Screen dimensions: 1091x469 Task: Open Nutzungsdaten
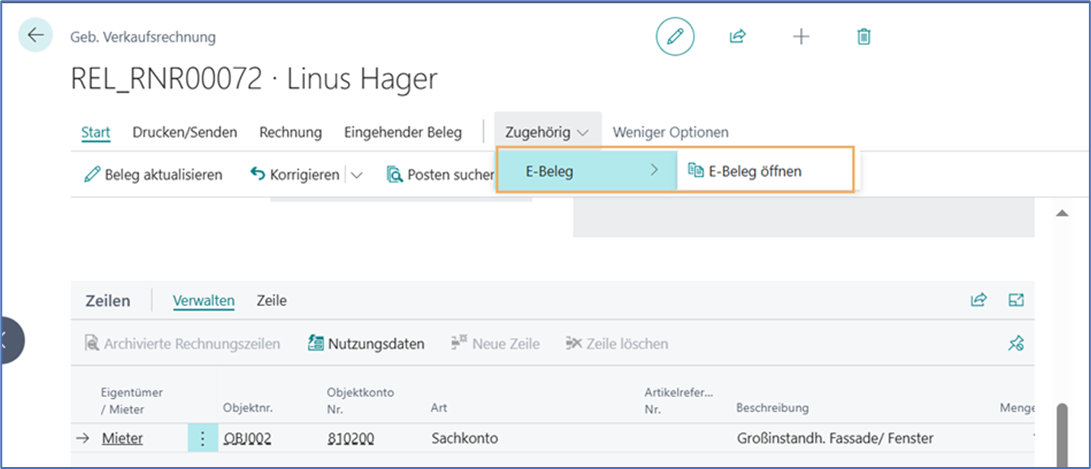[366, 344]
